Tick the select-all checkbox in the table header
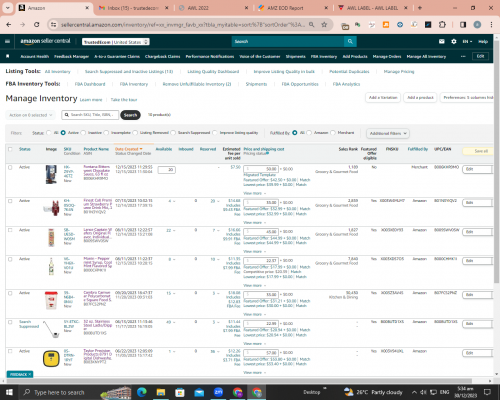500x400 pixels. pos(10,149)
